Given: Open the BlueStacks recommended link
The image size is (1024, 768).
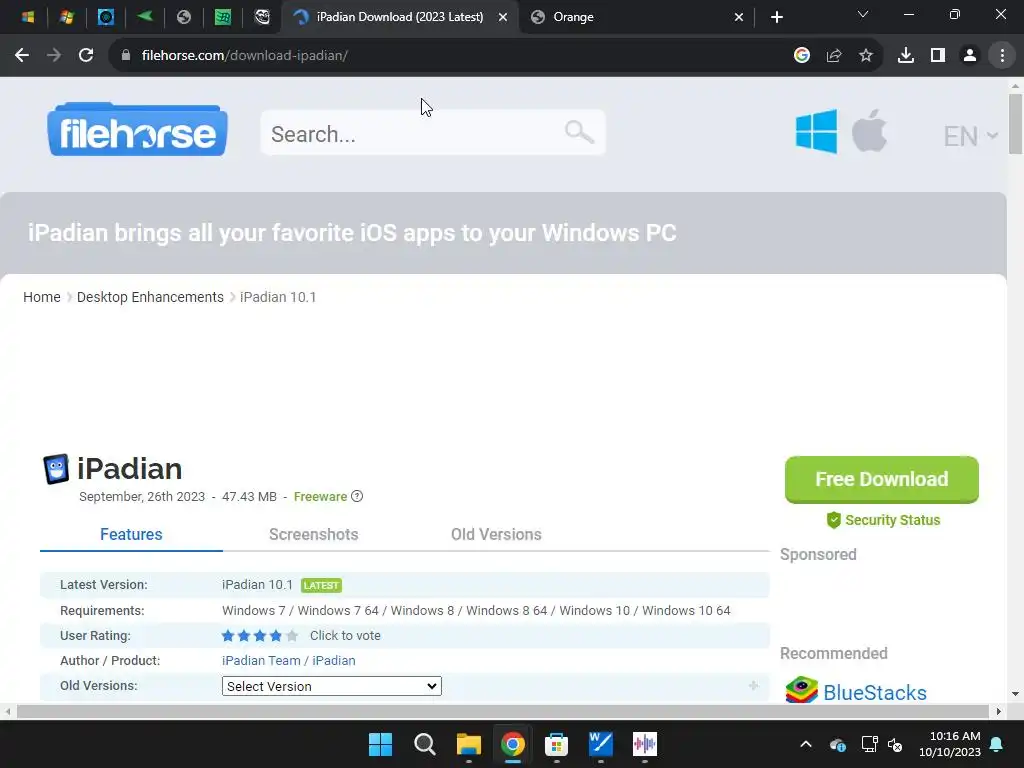Looking at the screenshot, I should (874, 692).
